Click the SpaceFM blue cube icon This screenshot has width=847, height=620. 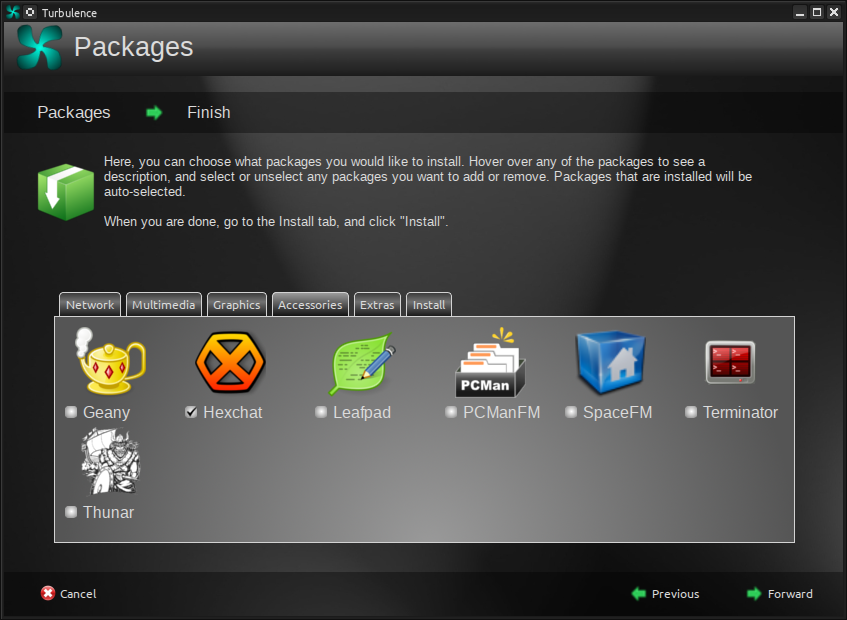(611, 362)
